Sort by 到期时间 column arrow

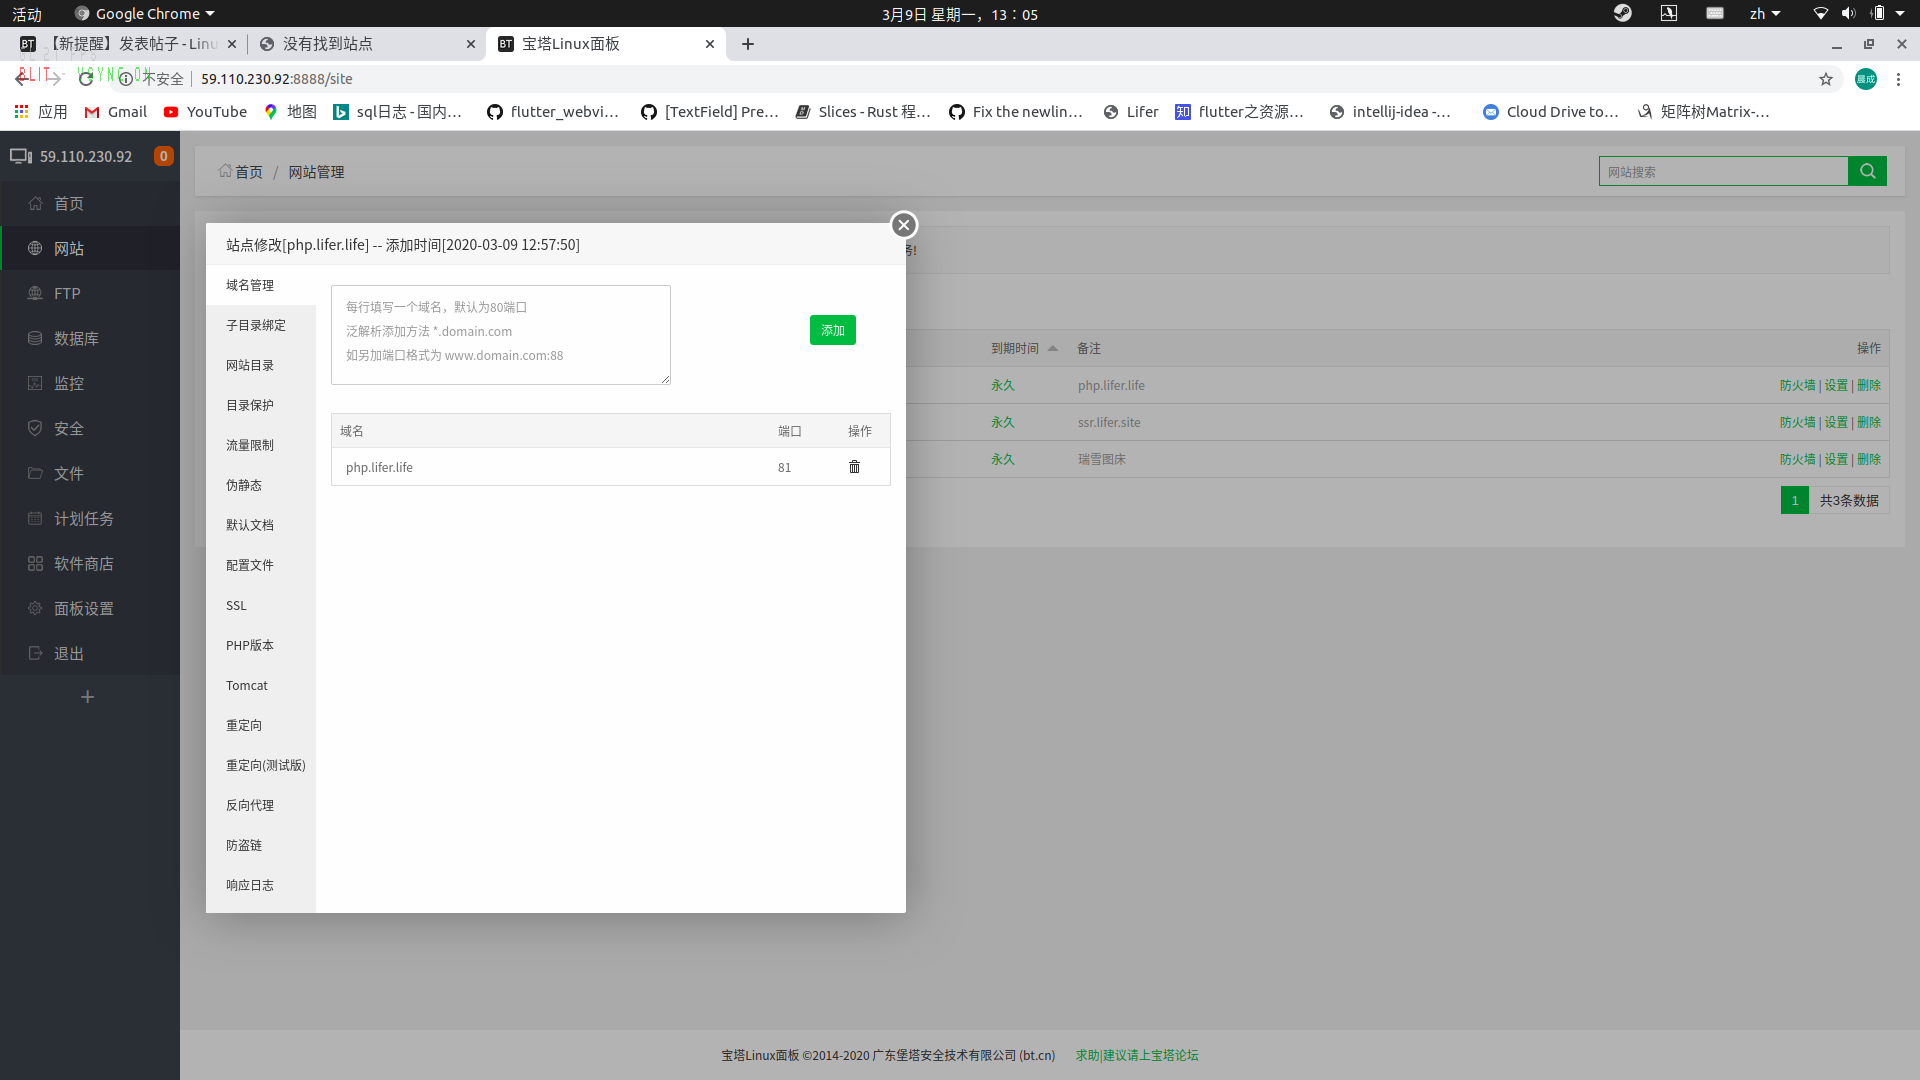1053,348
